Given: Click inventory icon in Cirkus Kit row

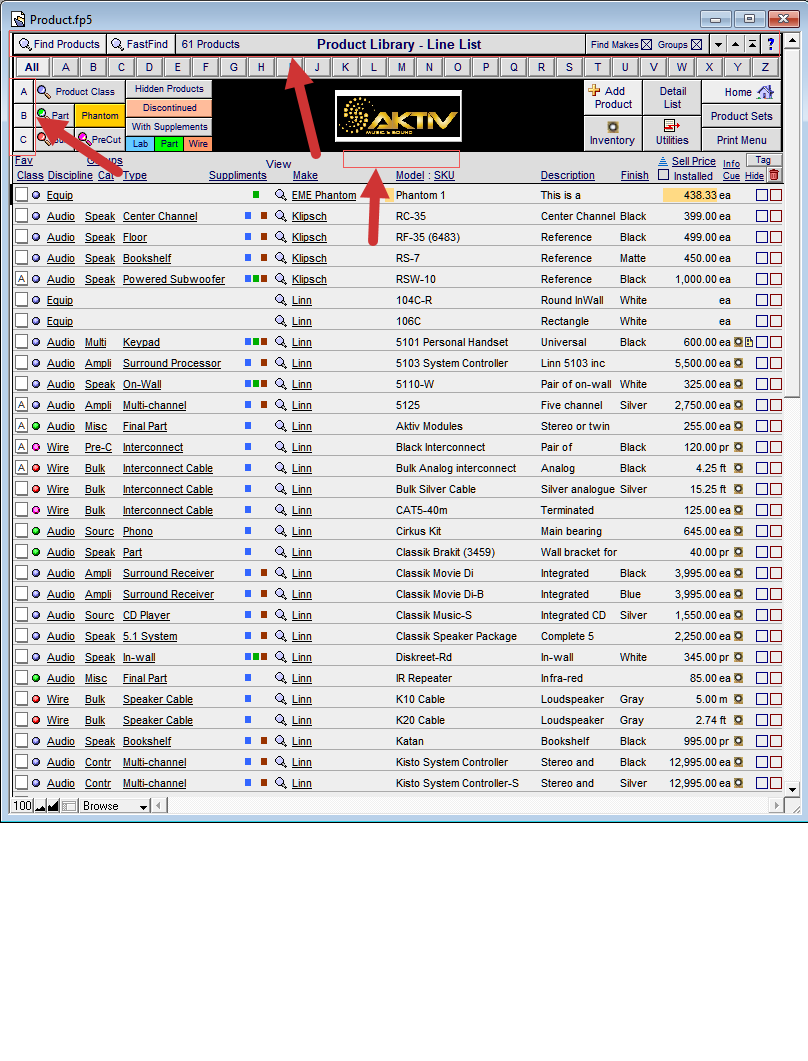Looking at the screenshot, I should [738, 531].
